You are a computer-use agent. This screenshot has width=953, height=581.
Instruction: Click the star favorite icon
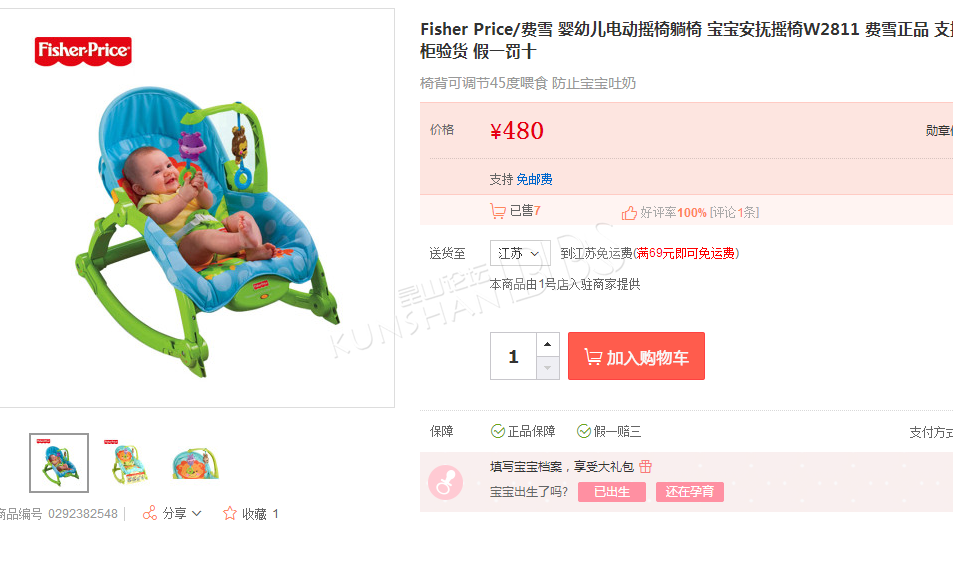[x=230, y=514]
